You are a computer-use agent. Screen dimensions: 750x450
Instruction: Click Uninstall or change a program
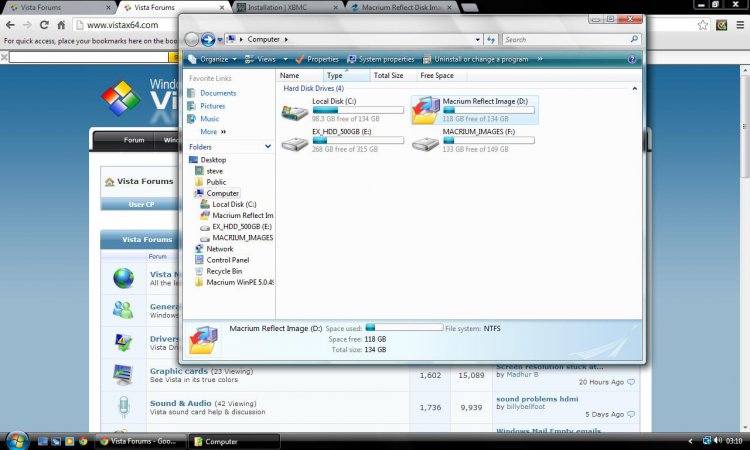coord(475,59)
